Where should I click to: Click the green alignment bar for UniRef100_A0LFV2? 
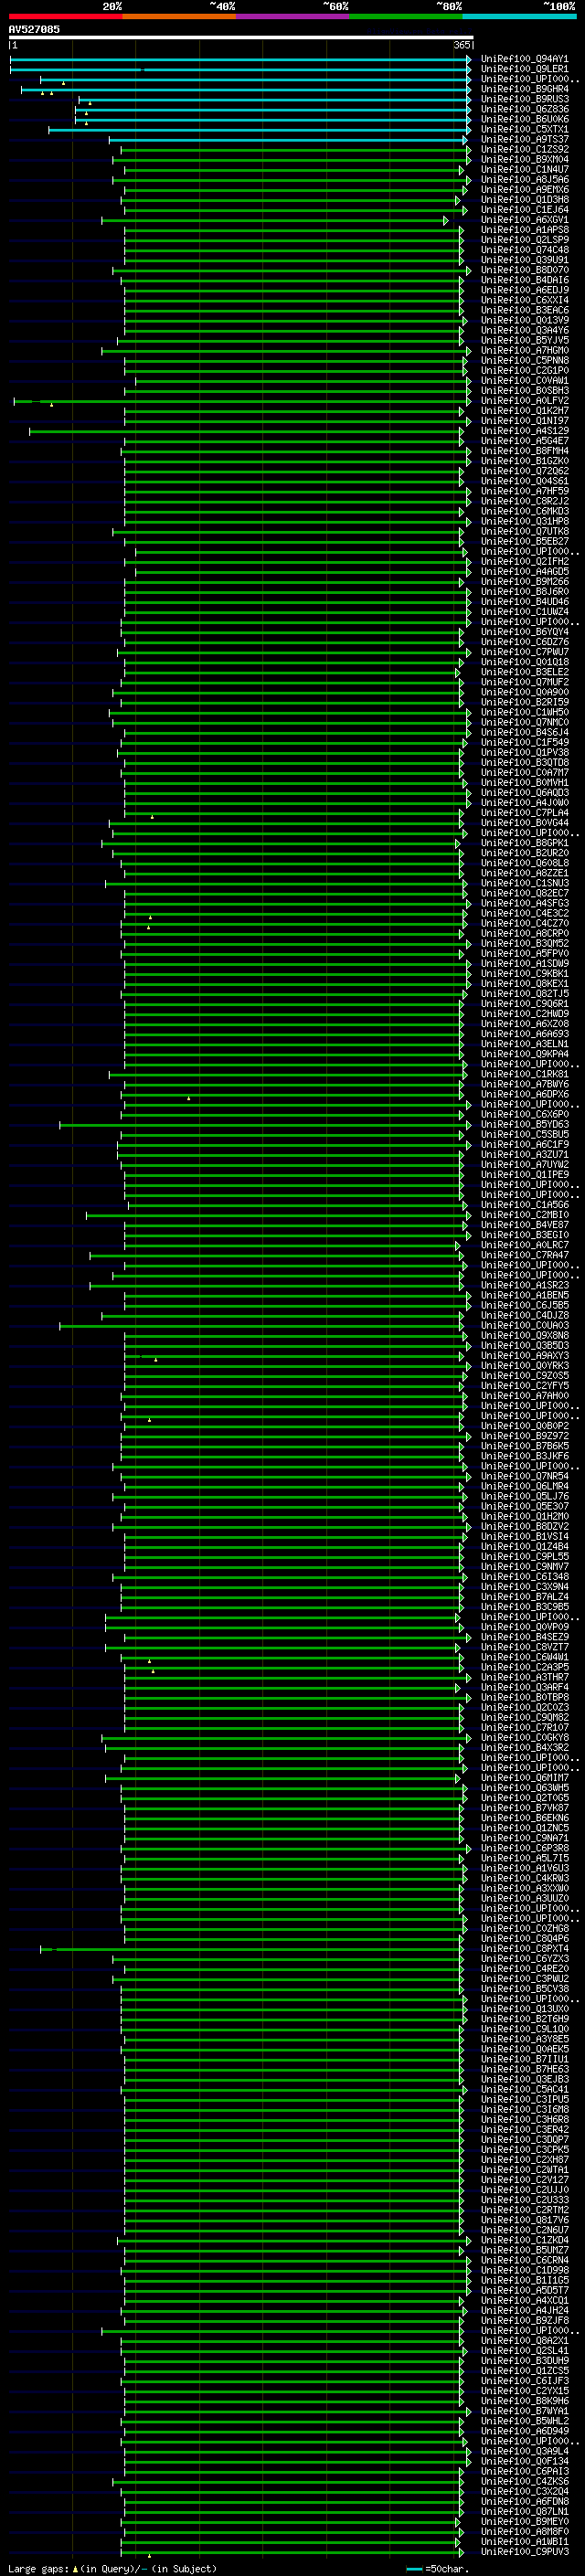click(x=241, y=402)
